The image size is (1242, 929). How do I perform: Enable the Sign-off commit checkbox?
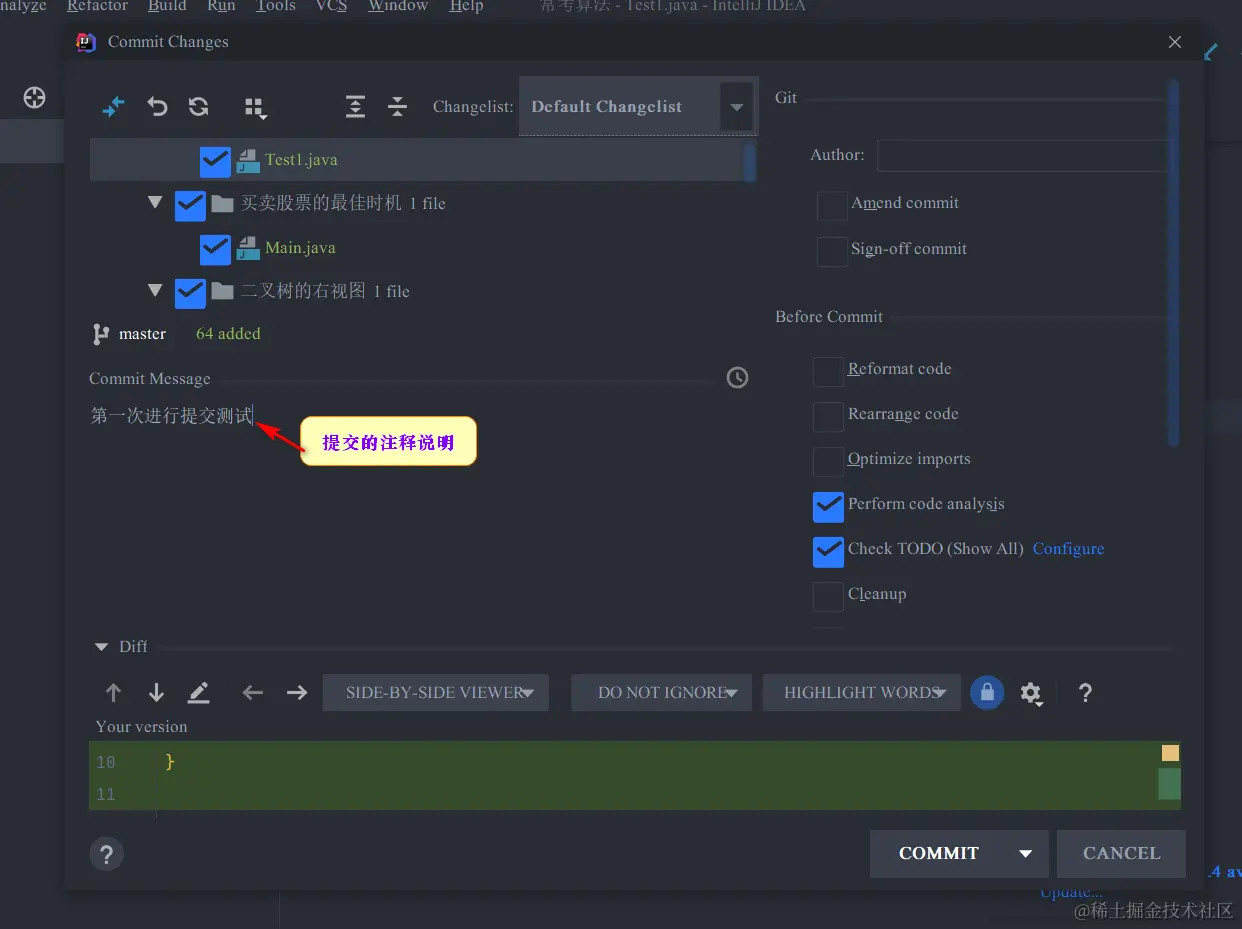(832, 250)
